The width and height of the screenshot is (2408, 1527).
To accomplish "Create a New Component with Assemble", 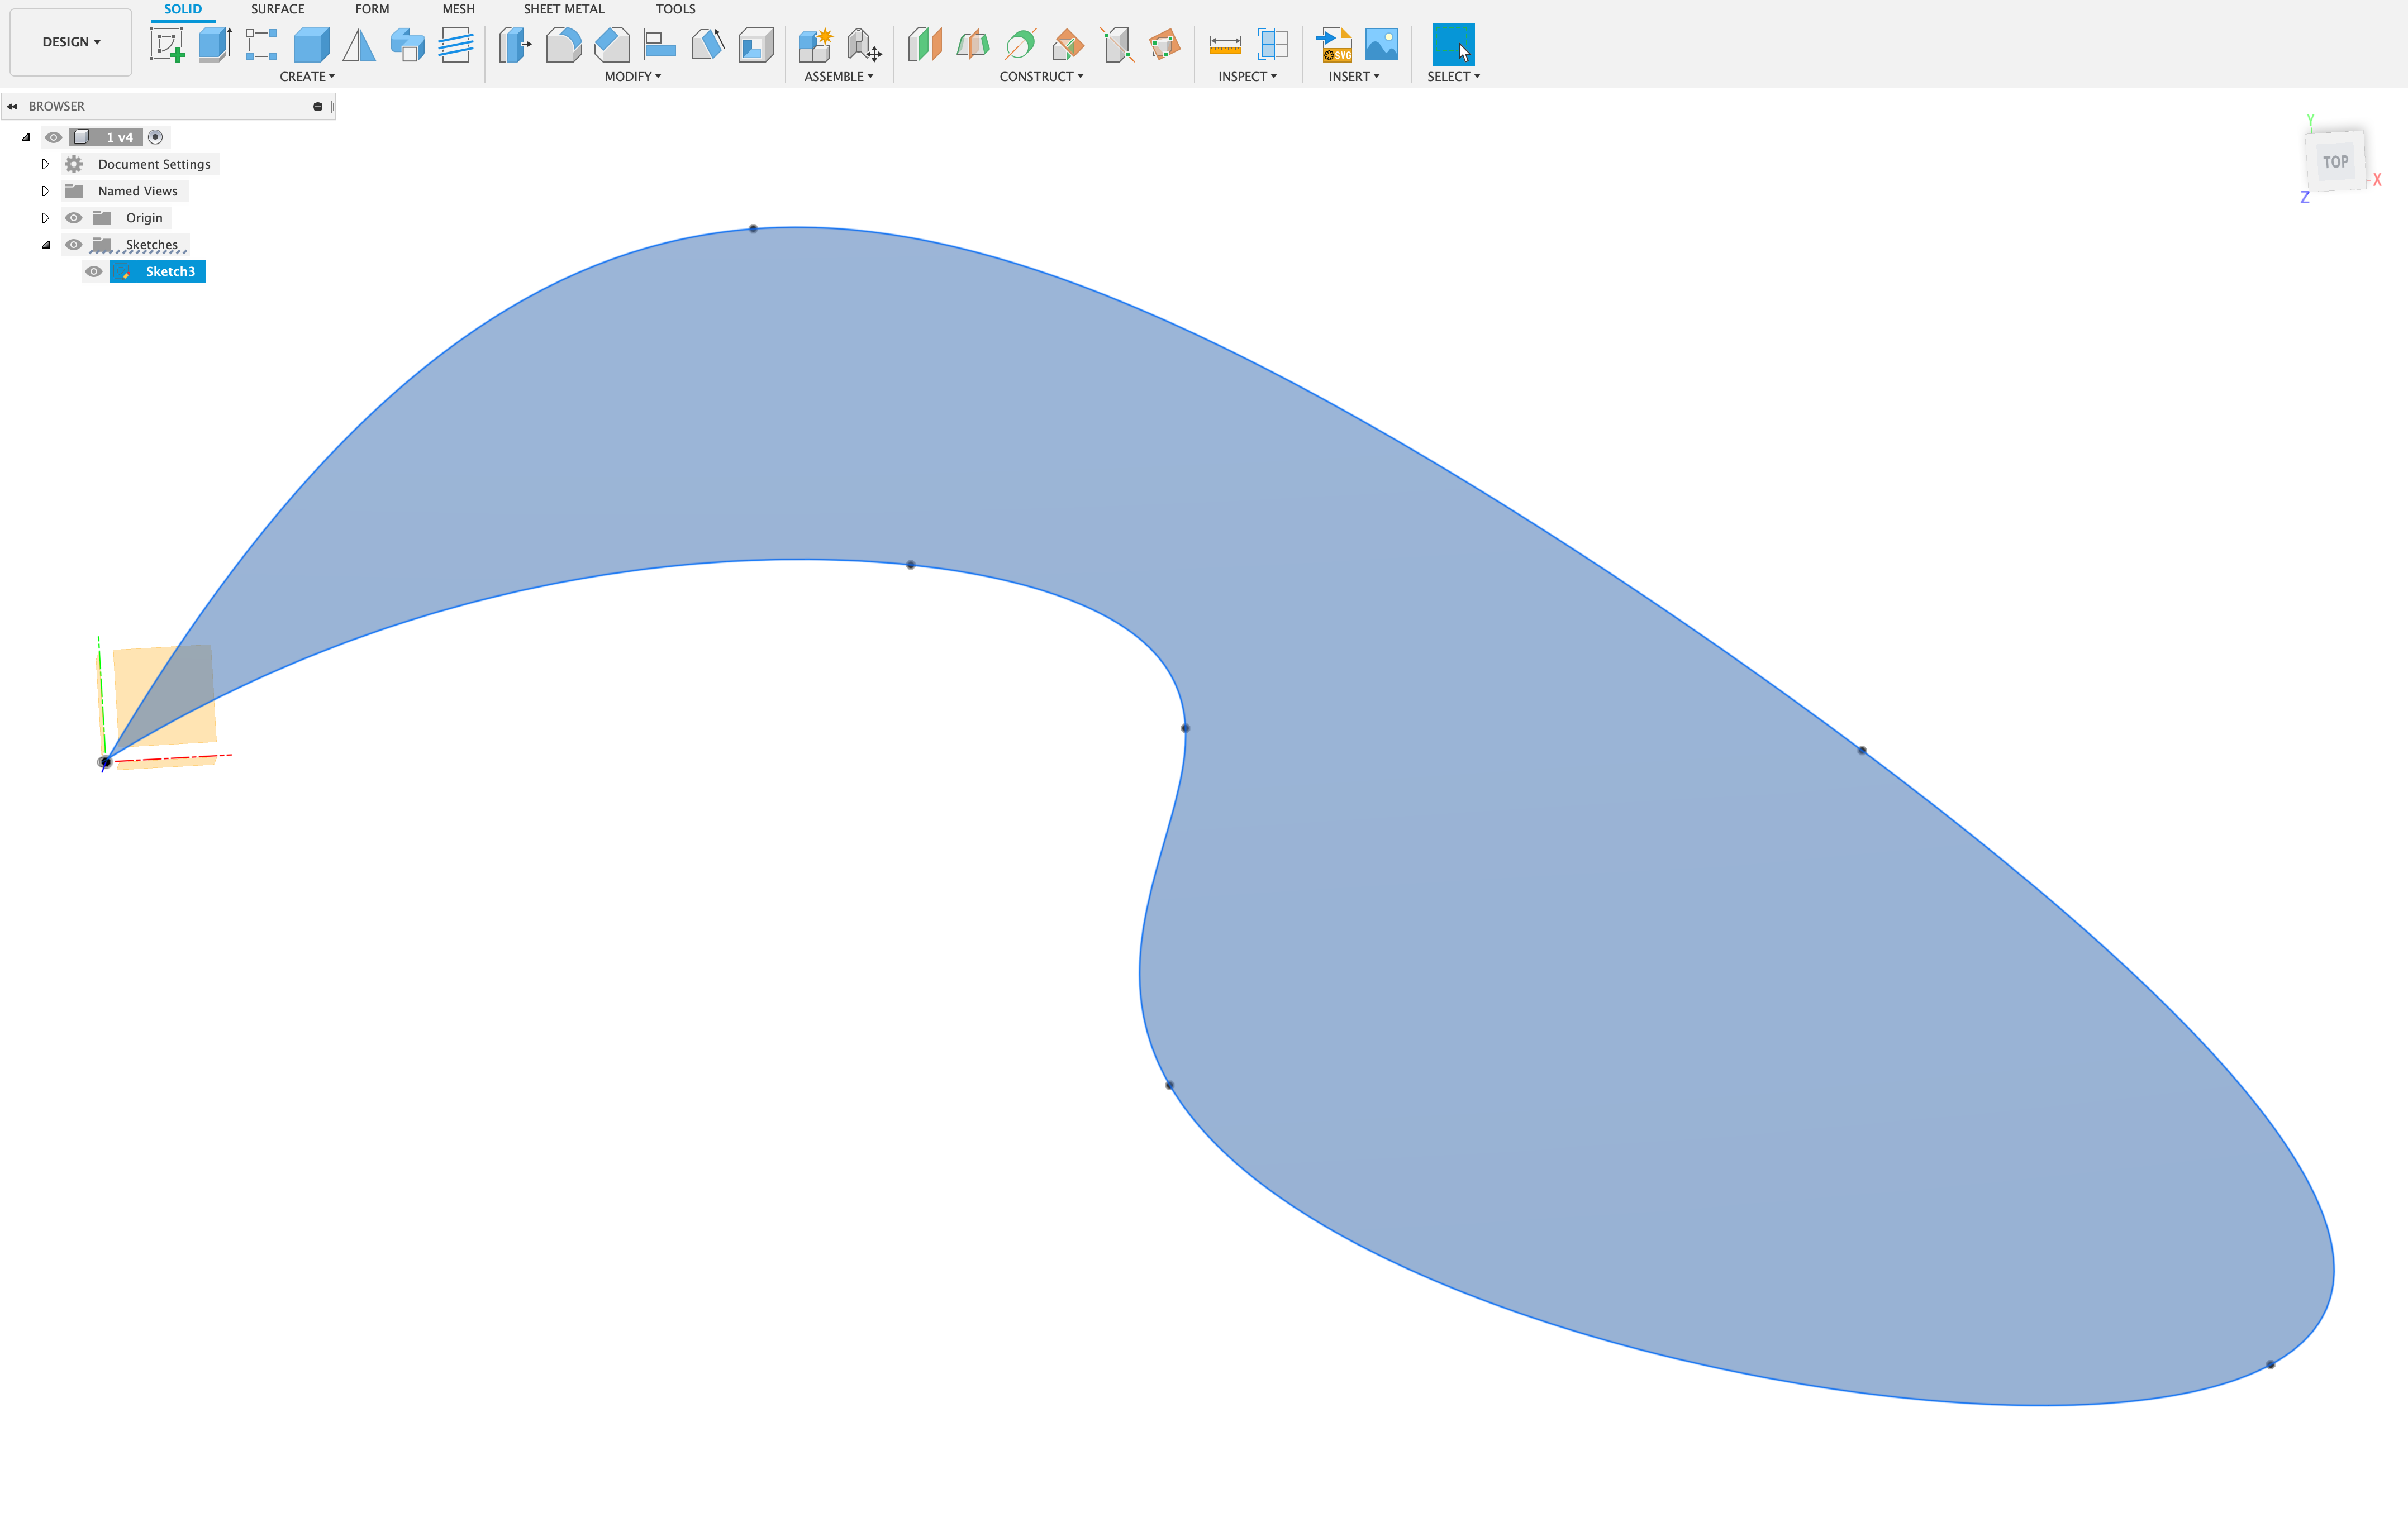I will click(816, 44).
